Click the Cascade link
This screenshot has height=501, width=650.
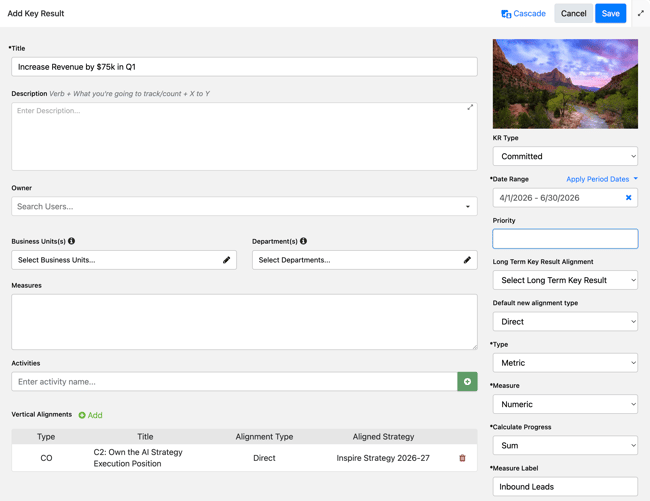coord(523,14)
